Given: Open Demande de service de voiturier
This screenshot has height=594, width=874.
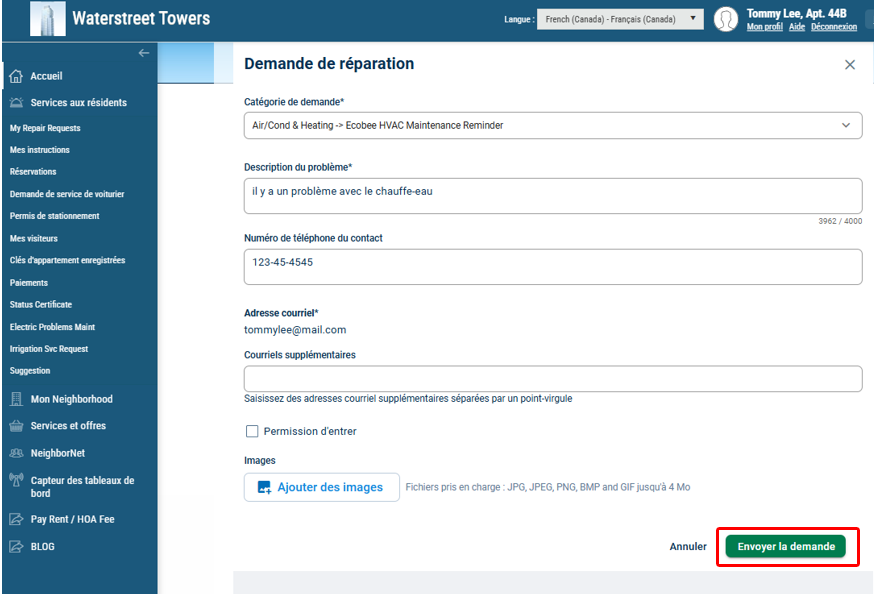Looking at the screenshot, I should (67, 194).
